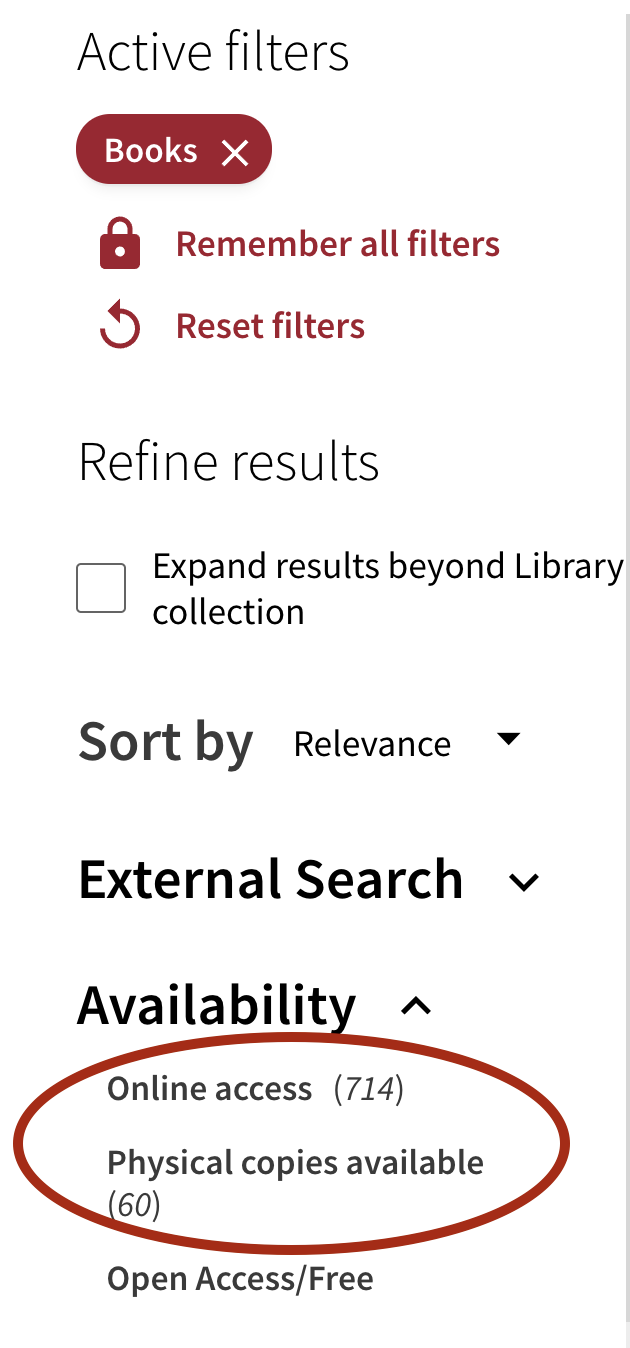
Task: Click the Expand results beyond Library collection label
Action: point(388,589)
